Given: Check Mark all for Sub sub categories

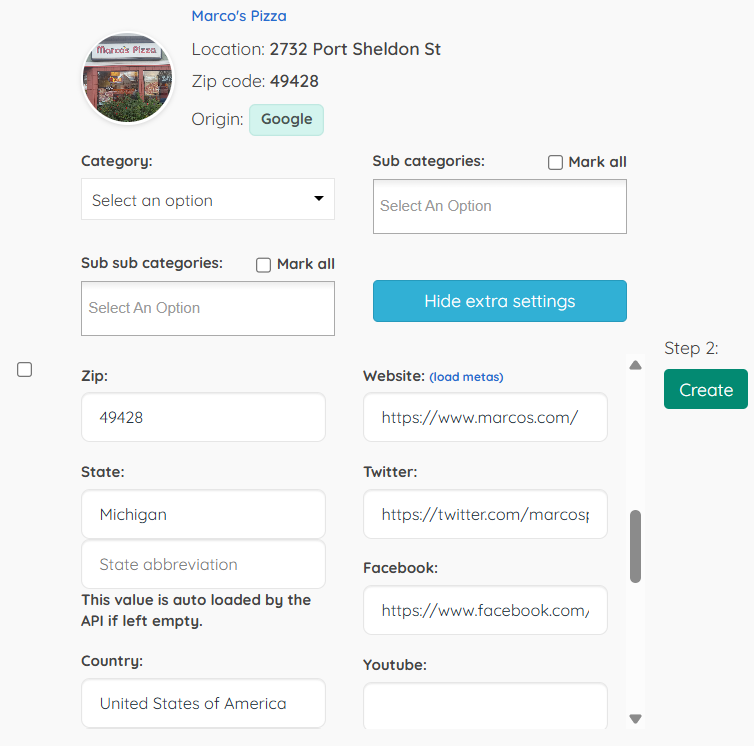Looking at the screenshot, I should coord(264,265).
